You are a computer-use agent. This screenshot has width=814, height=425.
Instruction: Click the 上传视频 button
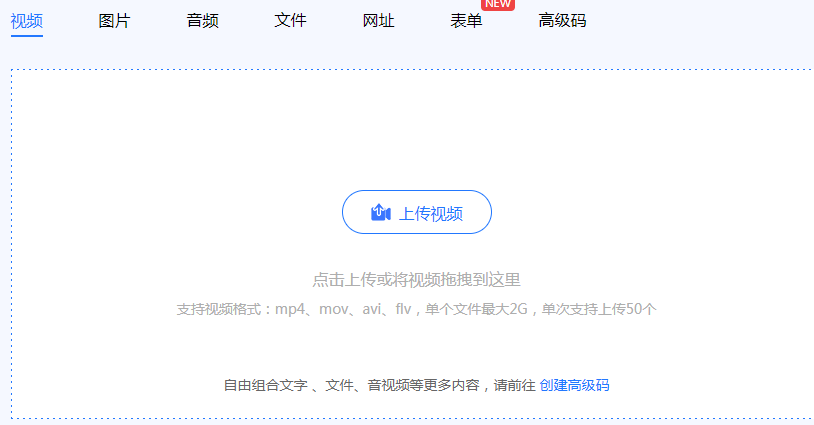417,212
